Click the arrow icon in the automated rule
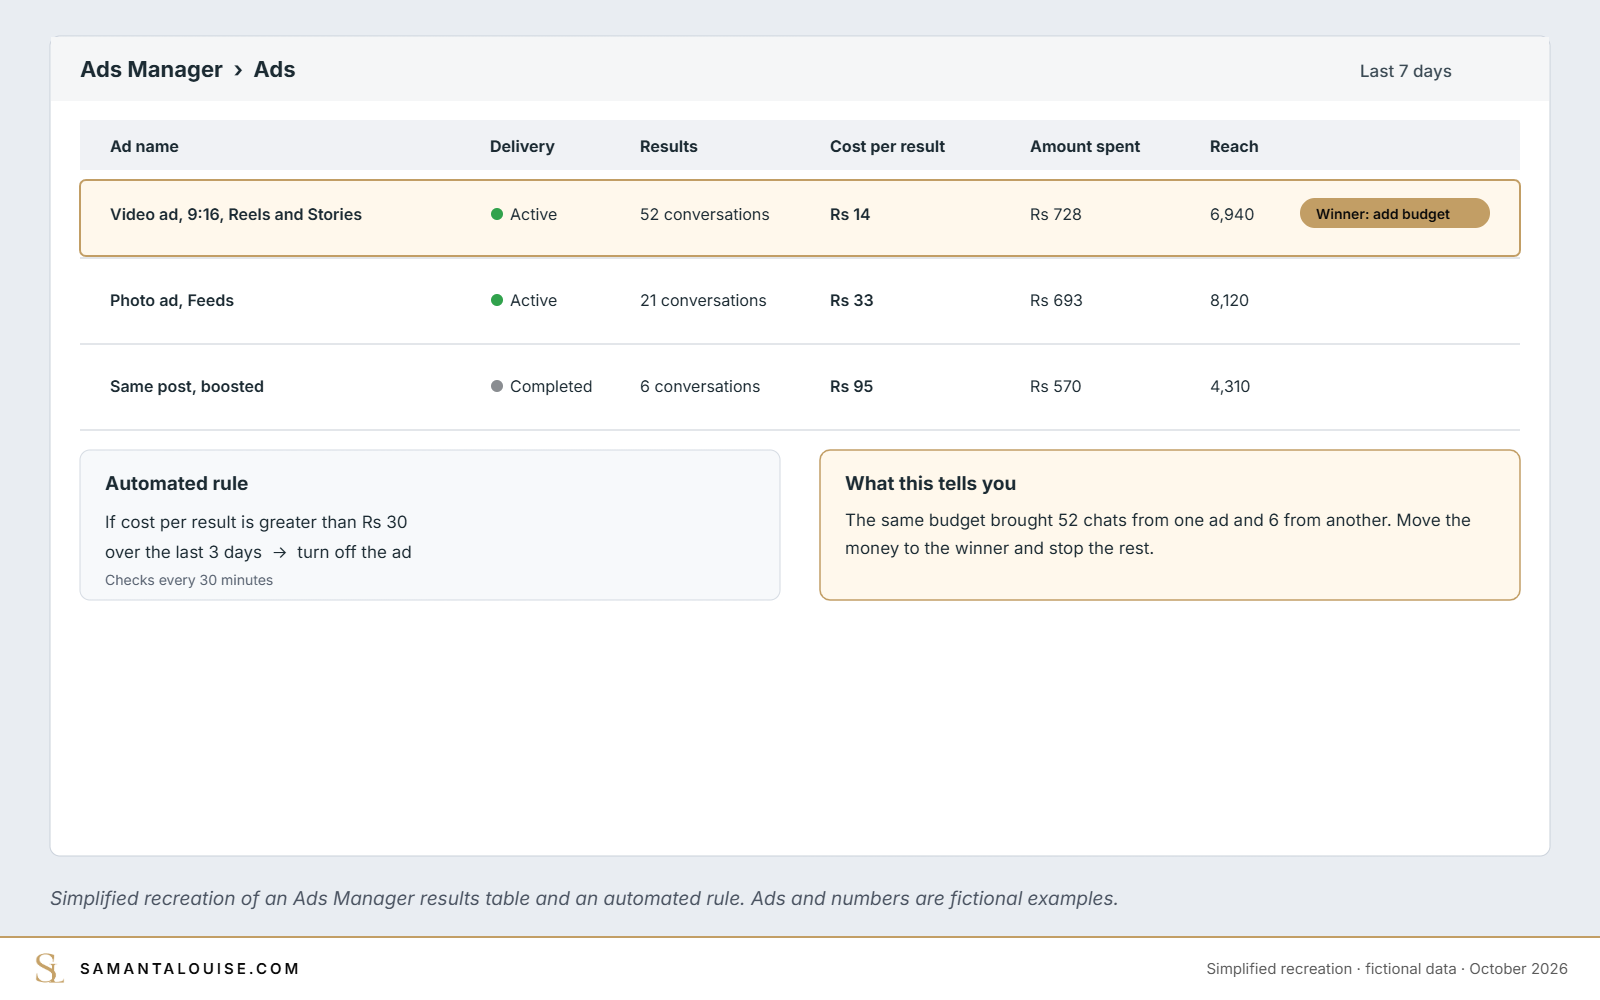This screenshot has height=1000, width=1600. pyautogui.click(x=280, y=553)
